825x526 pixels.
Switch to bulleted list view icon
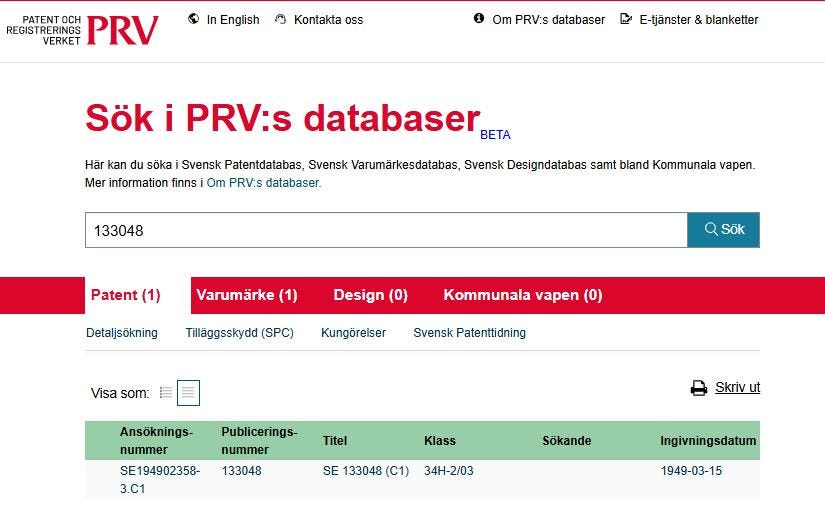[x=166, y=392]
